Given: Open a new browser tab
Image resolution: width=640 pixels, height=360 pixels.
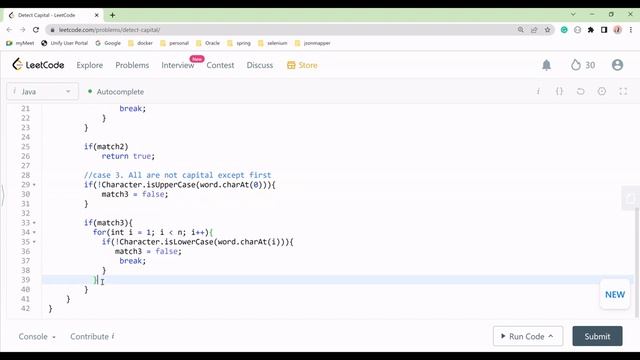Looking at the screenshot, I should coord(112,15).
